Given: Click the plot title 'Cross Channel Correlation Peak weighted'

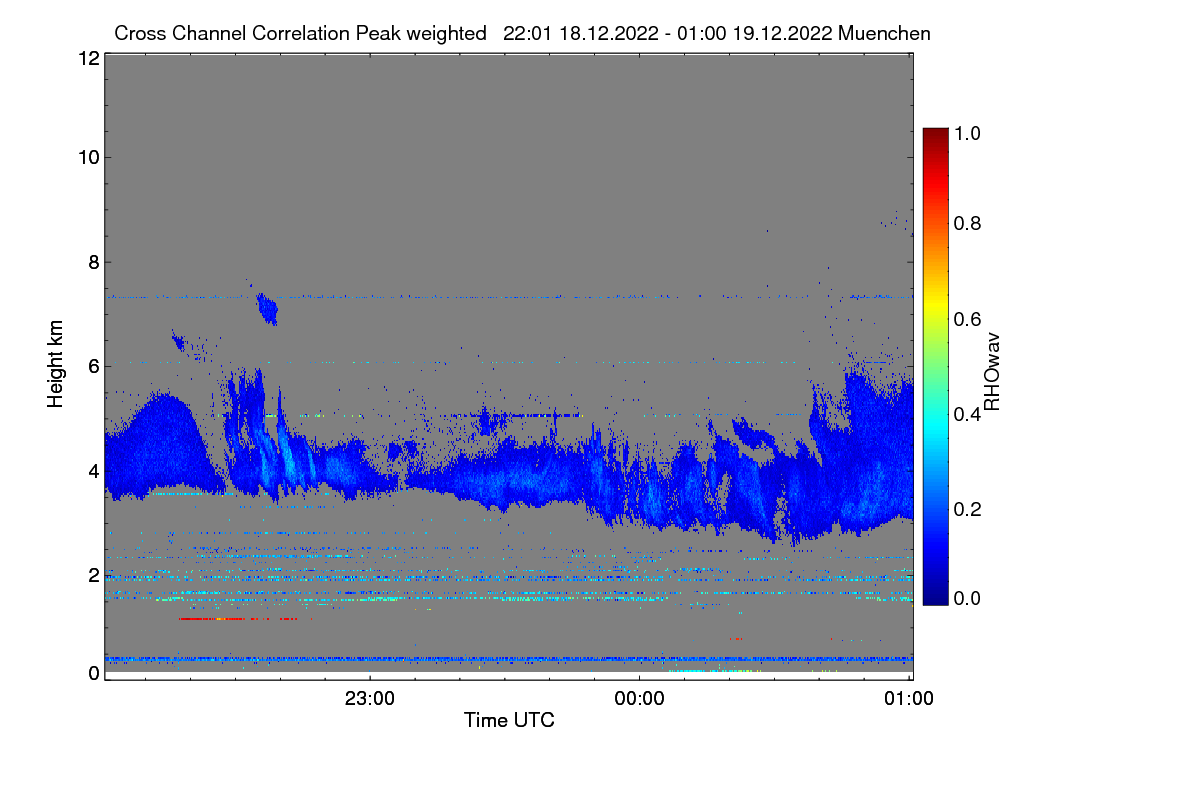Looking at the screenshot, I should [301, 33].
